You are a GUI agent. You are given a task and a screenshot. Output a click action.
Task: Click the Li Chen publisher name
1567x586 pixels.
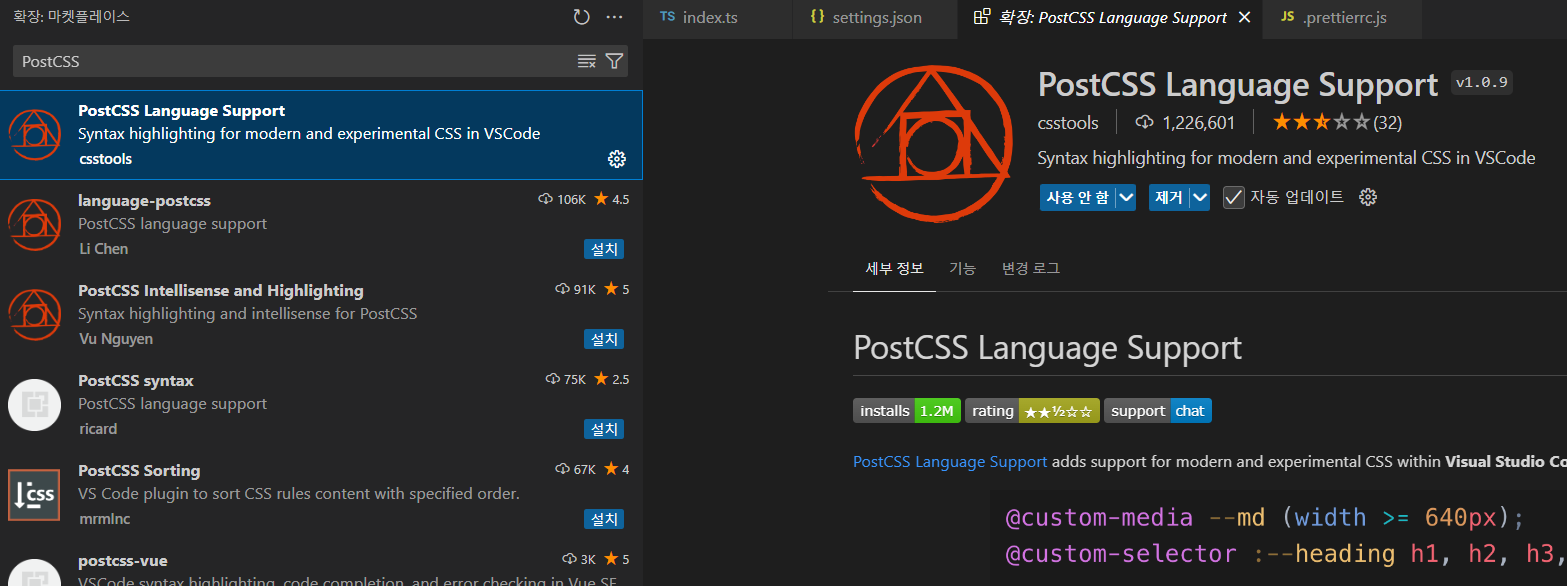(104, 249)
